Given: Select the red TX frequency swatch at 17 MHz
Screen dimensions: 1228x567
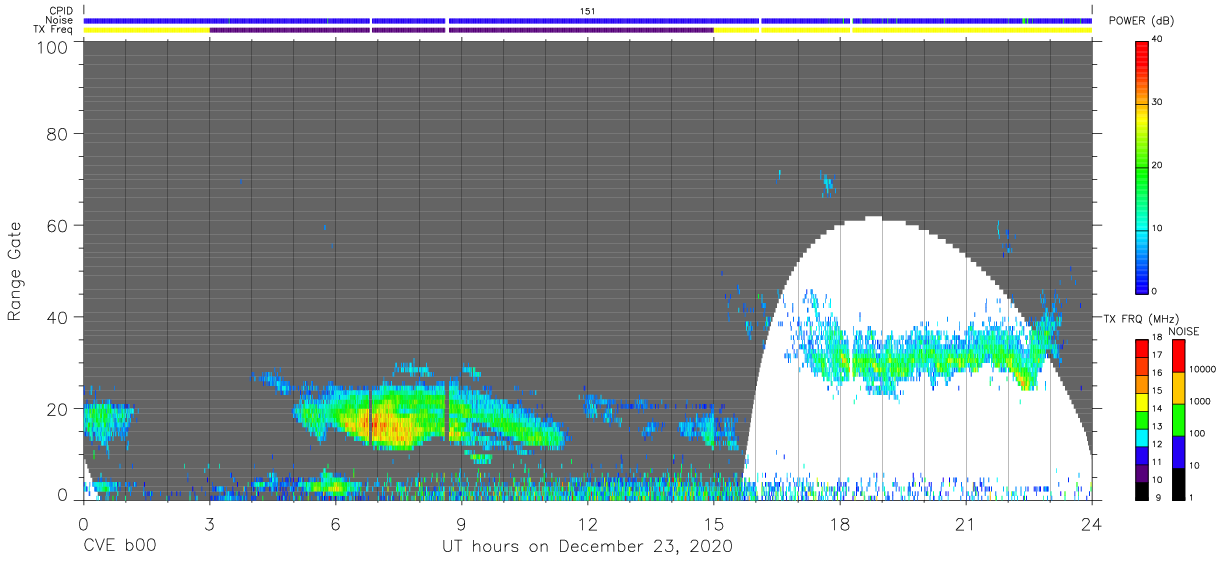Looking at the screenshot, I should tap(1141, 348).
